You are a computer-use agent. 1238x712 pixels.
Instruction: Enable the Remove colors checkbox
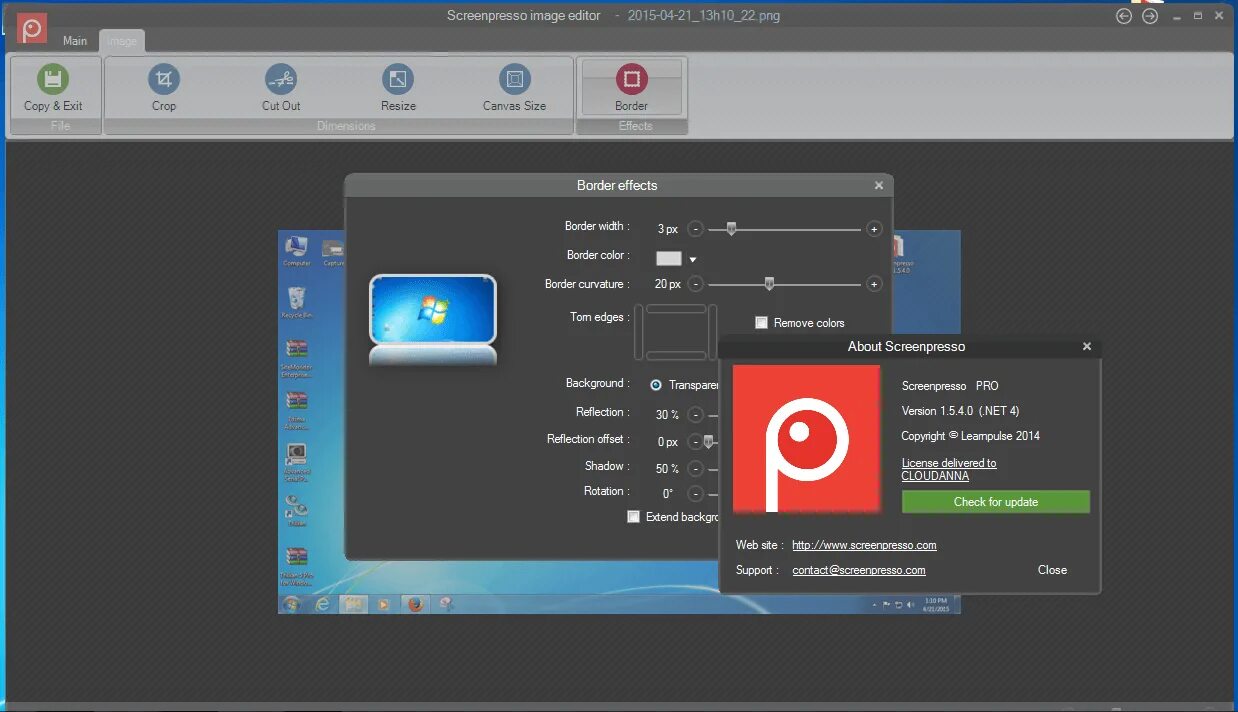point(761,322)
